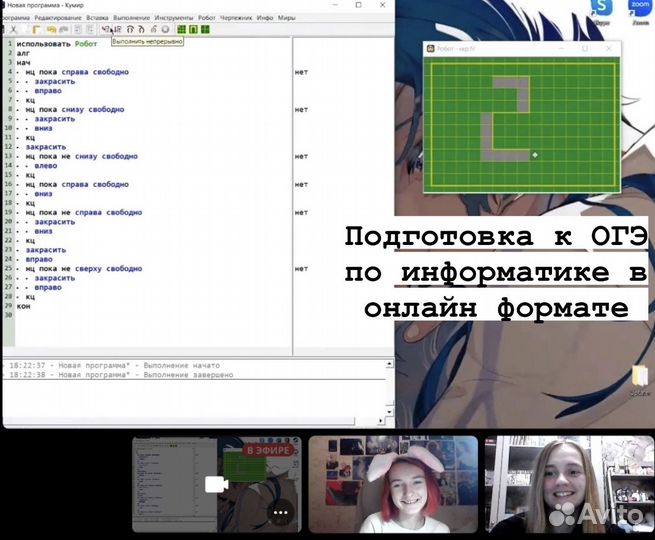This screenshot has height=540, width=655.
Task: Open the Вставка menu
Action: (97, 18)
